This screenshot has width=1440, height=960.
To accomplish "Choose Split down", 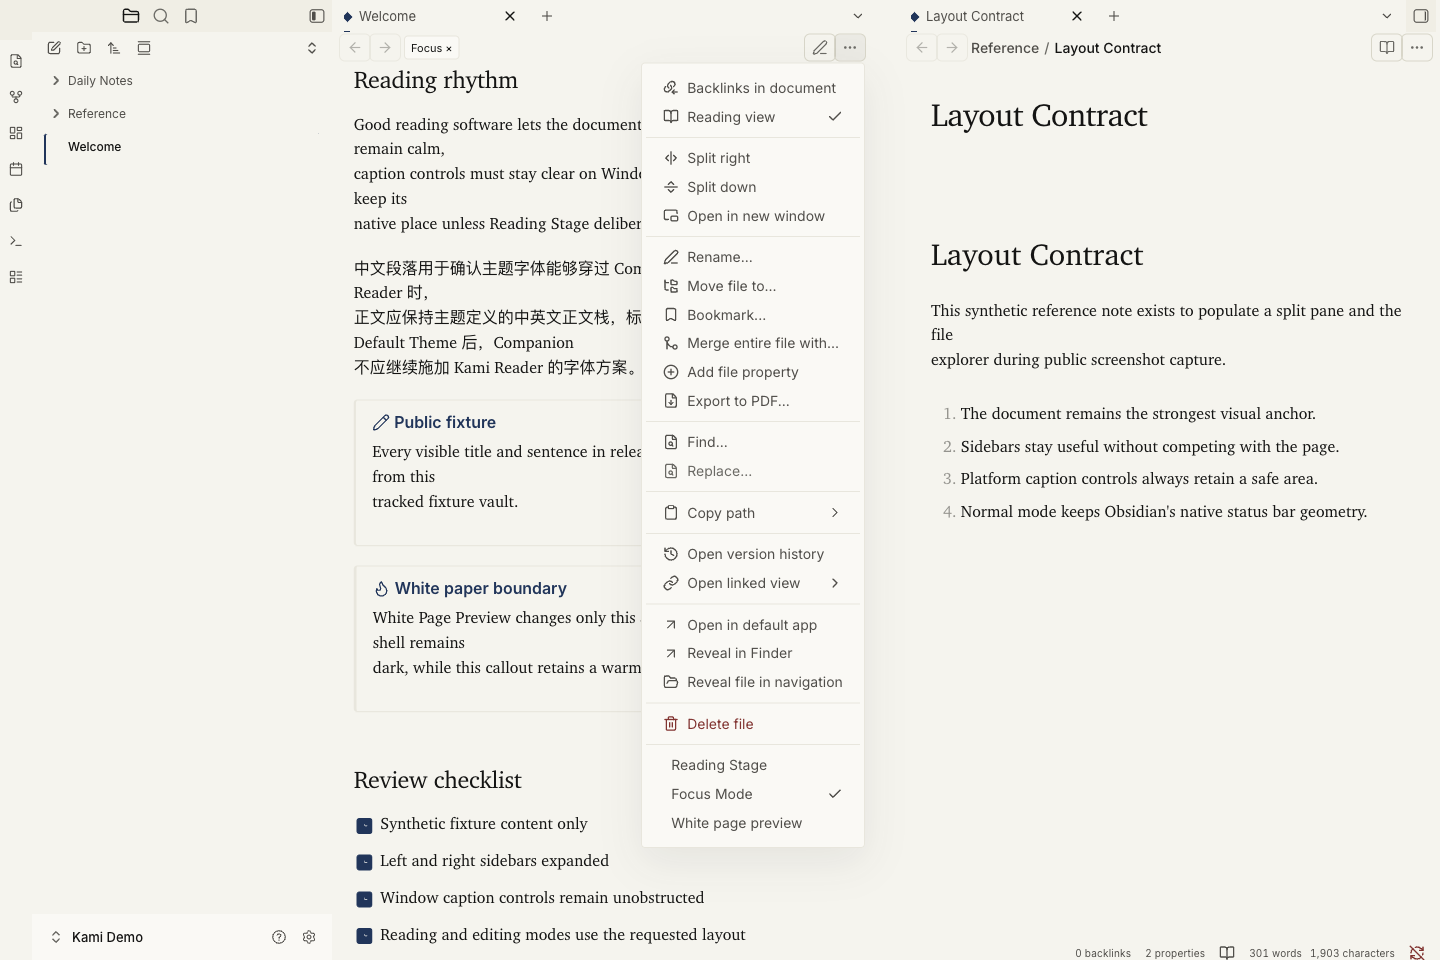I will (x=753, y=187).
